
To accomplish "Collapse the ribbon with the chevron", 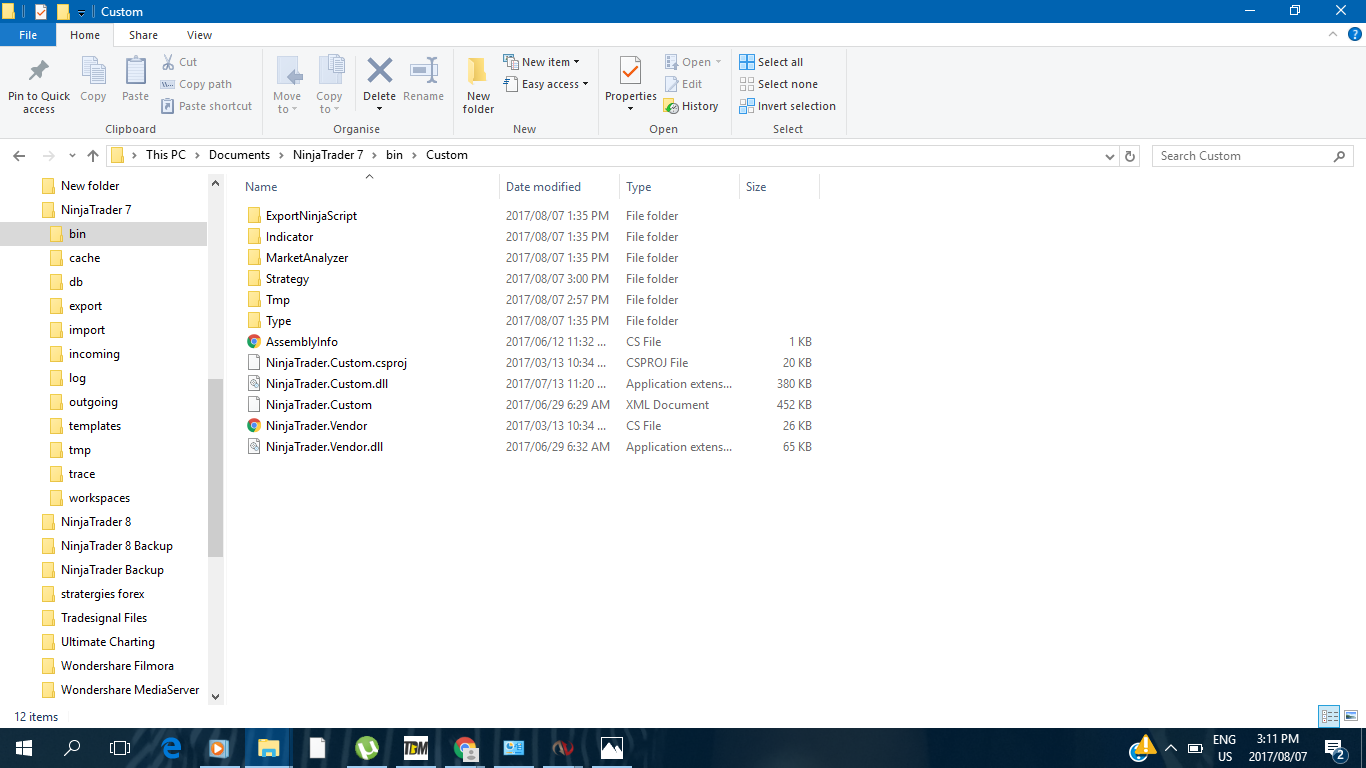I will point(1333,35).
